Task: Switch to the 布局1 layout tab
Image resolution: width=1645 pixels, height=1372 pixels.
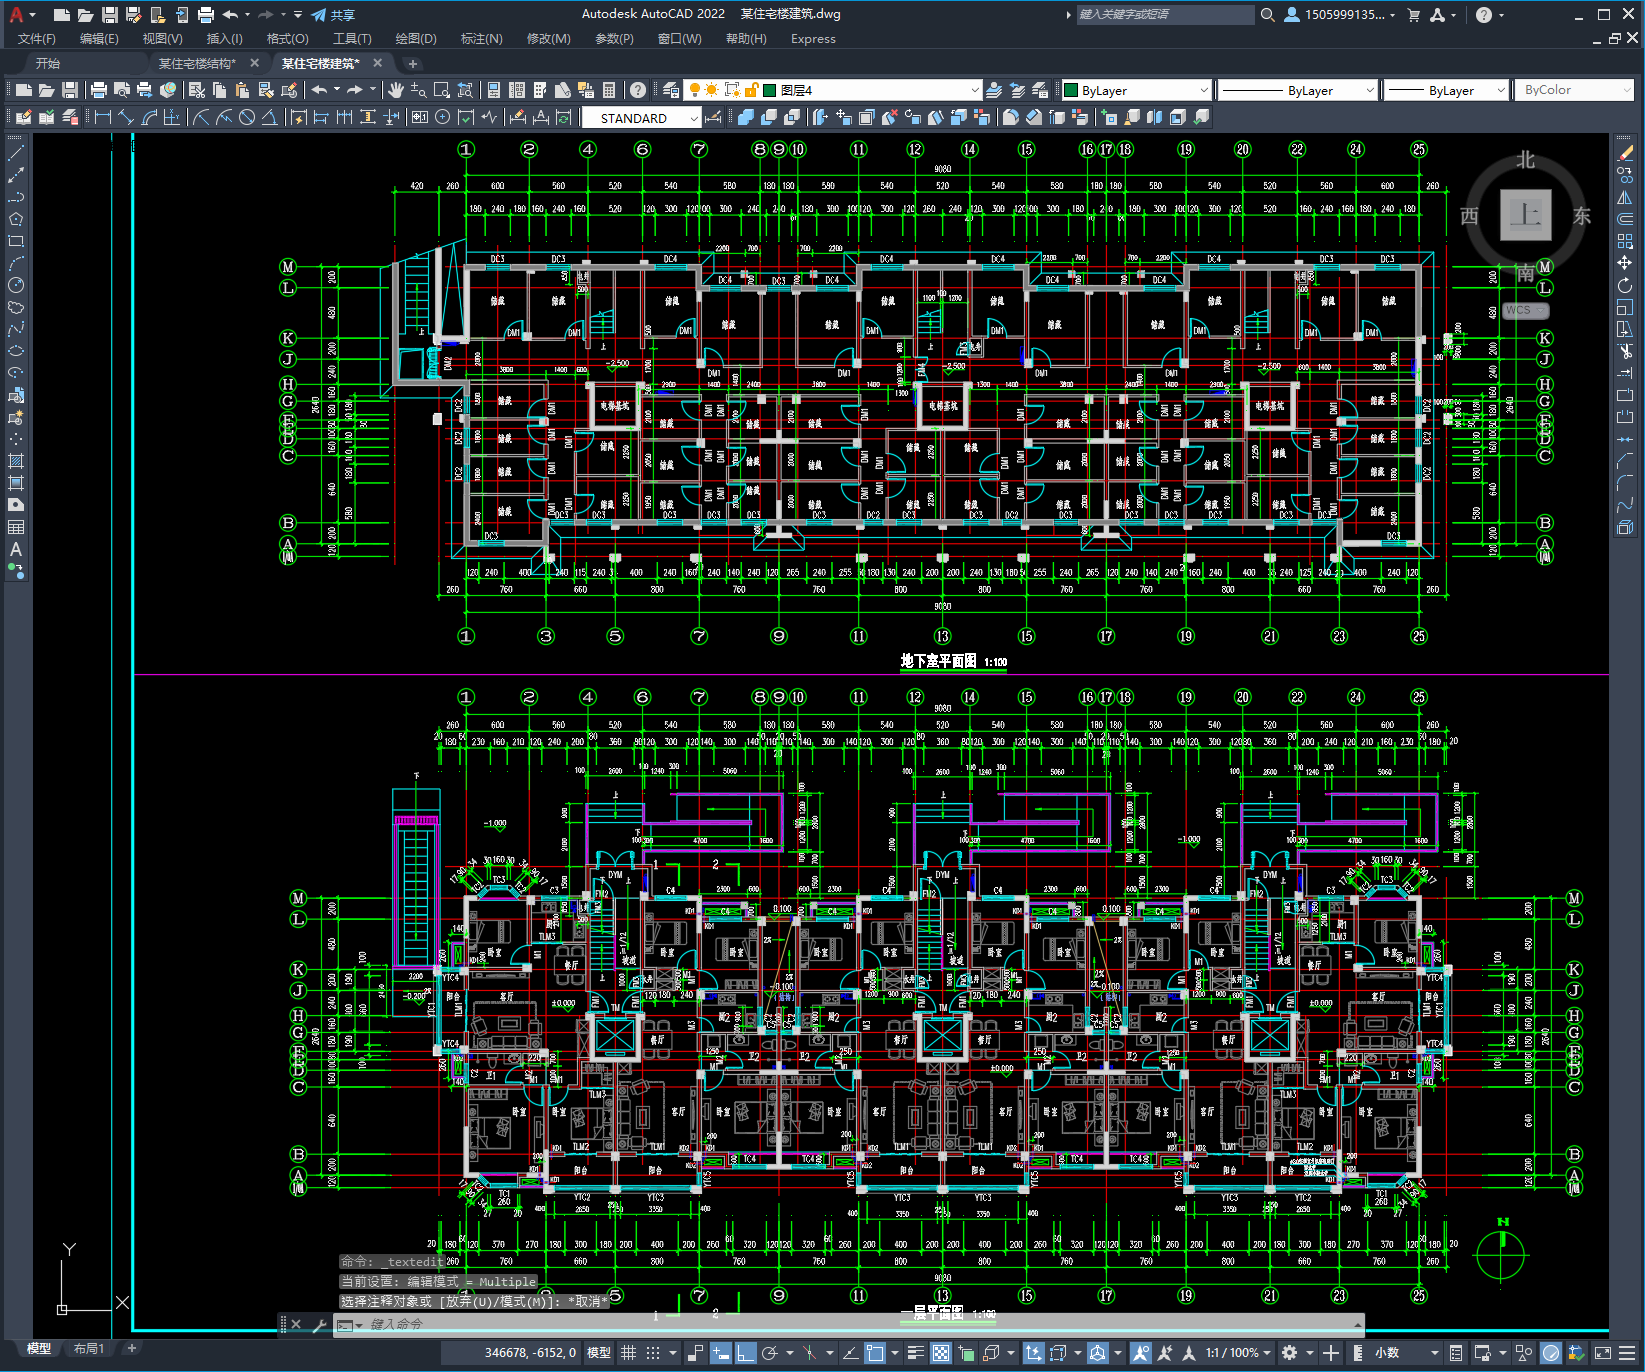Action: point(88,1349)
